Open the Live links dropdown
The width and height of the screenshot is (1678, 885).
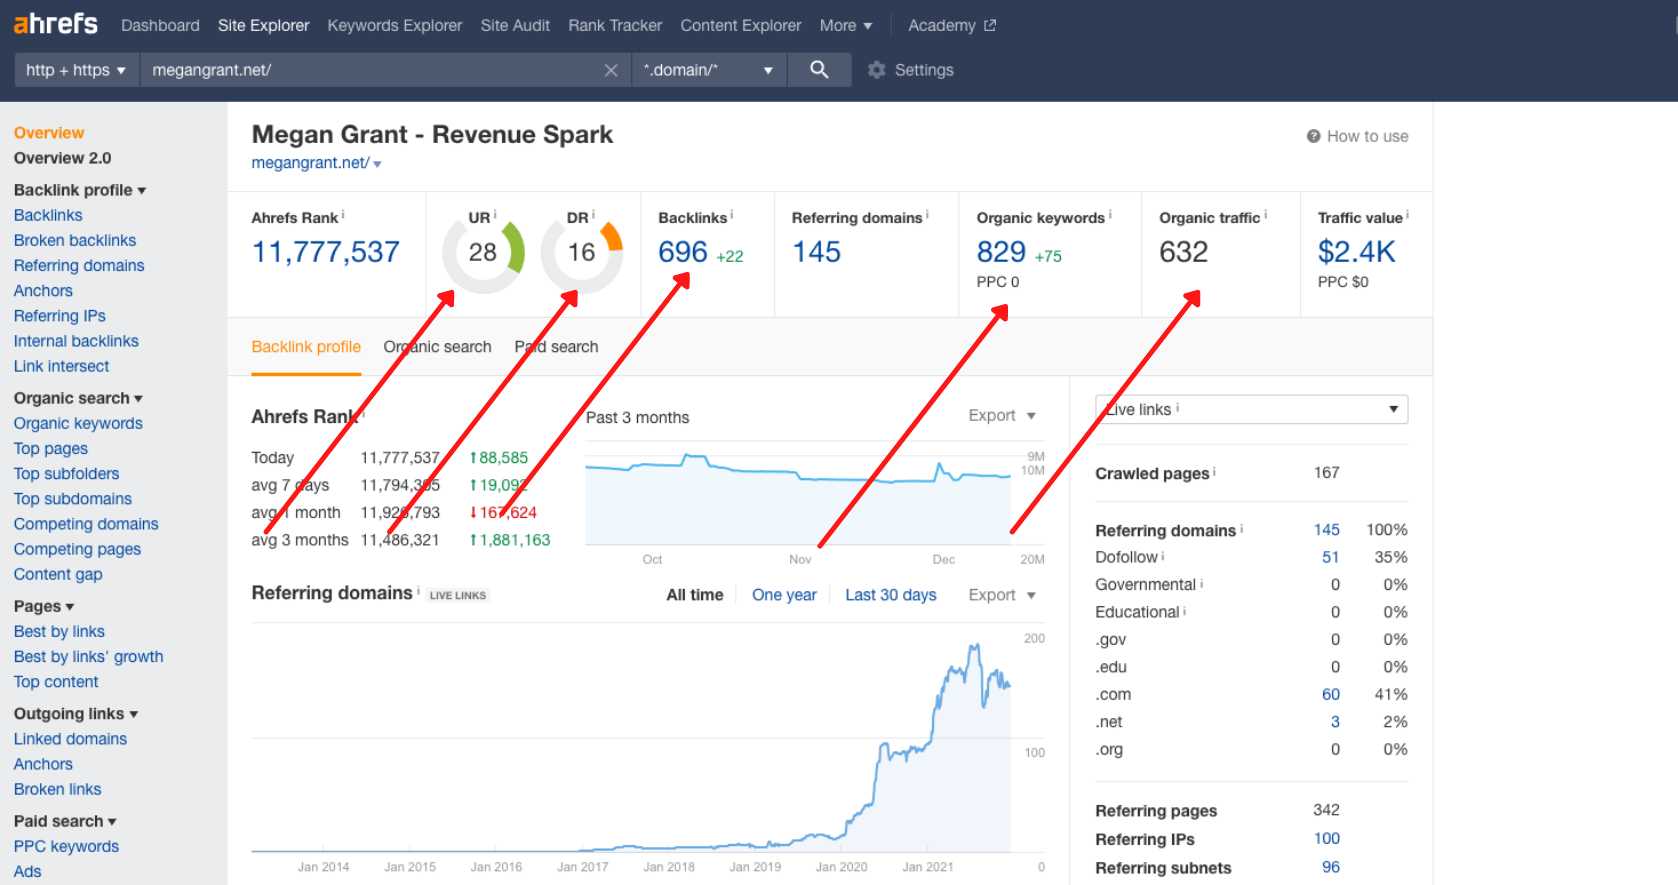pos(1251,409)
